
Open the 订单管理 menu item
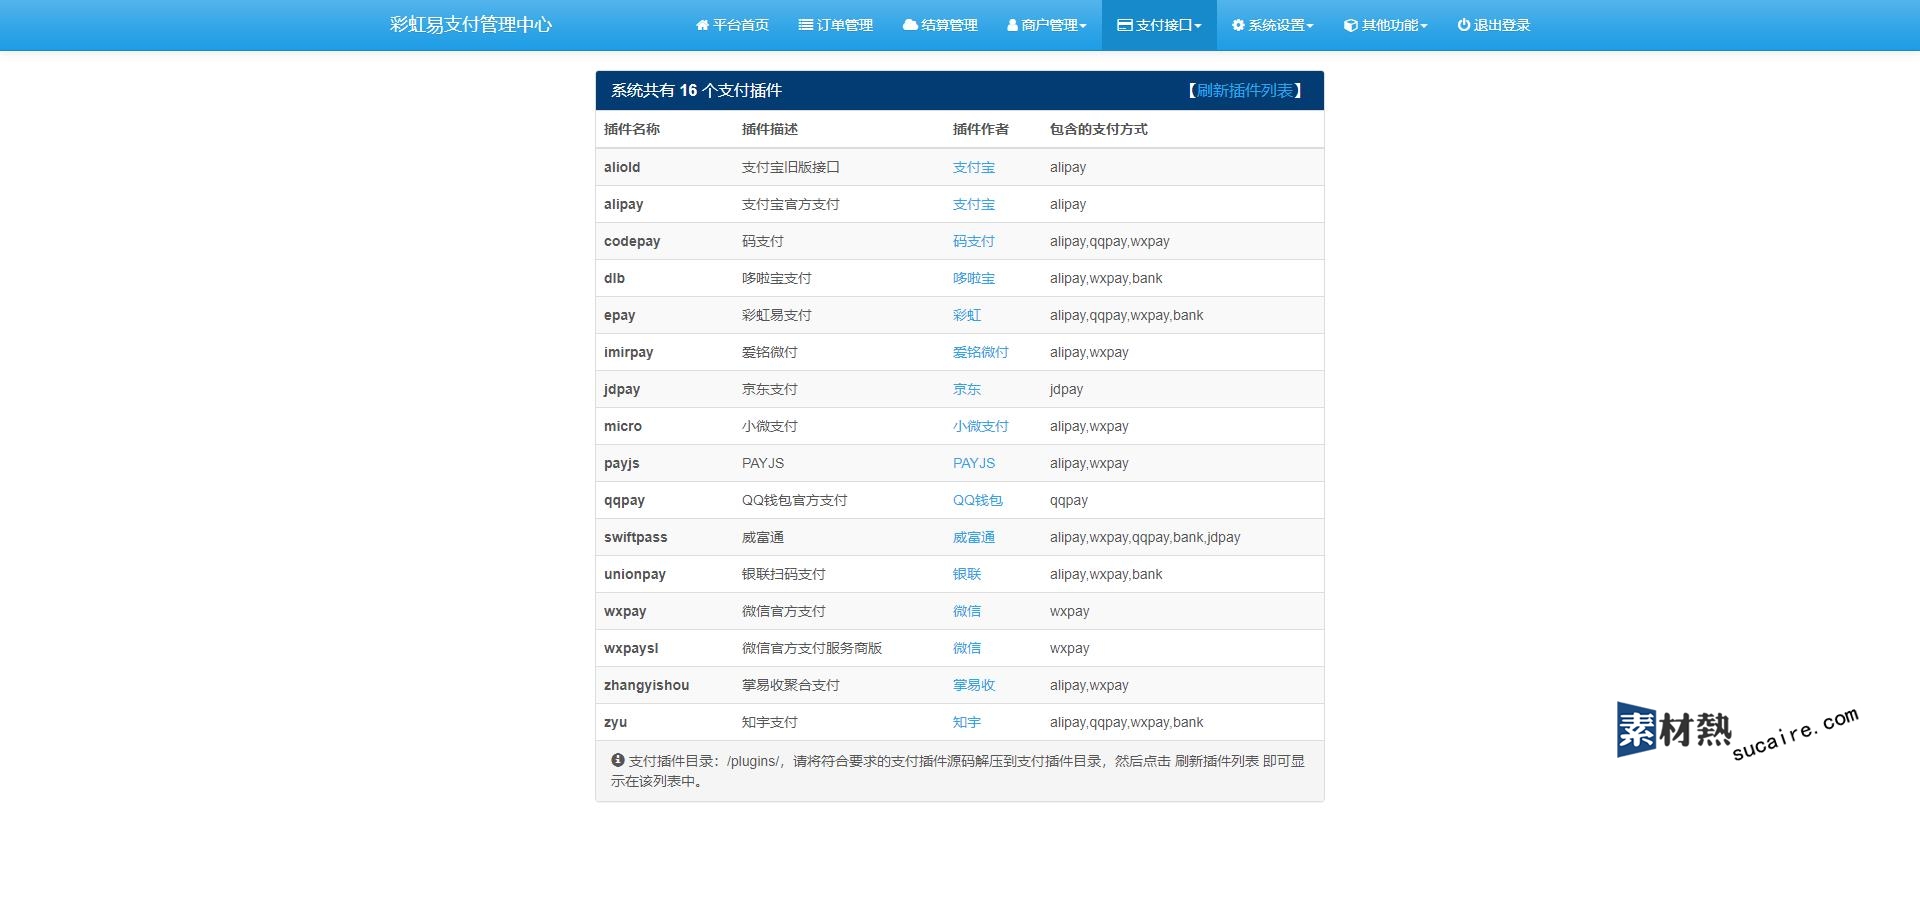coord(835,25)
